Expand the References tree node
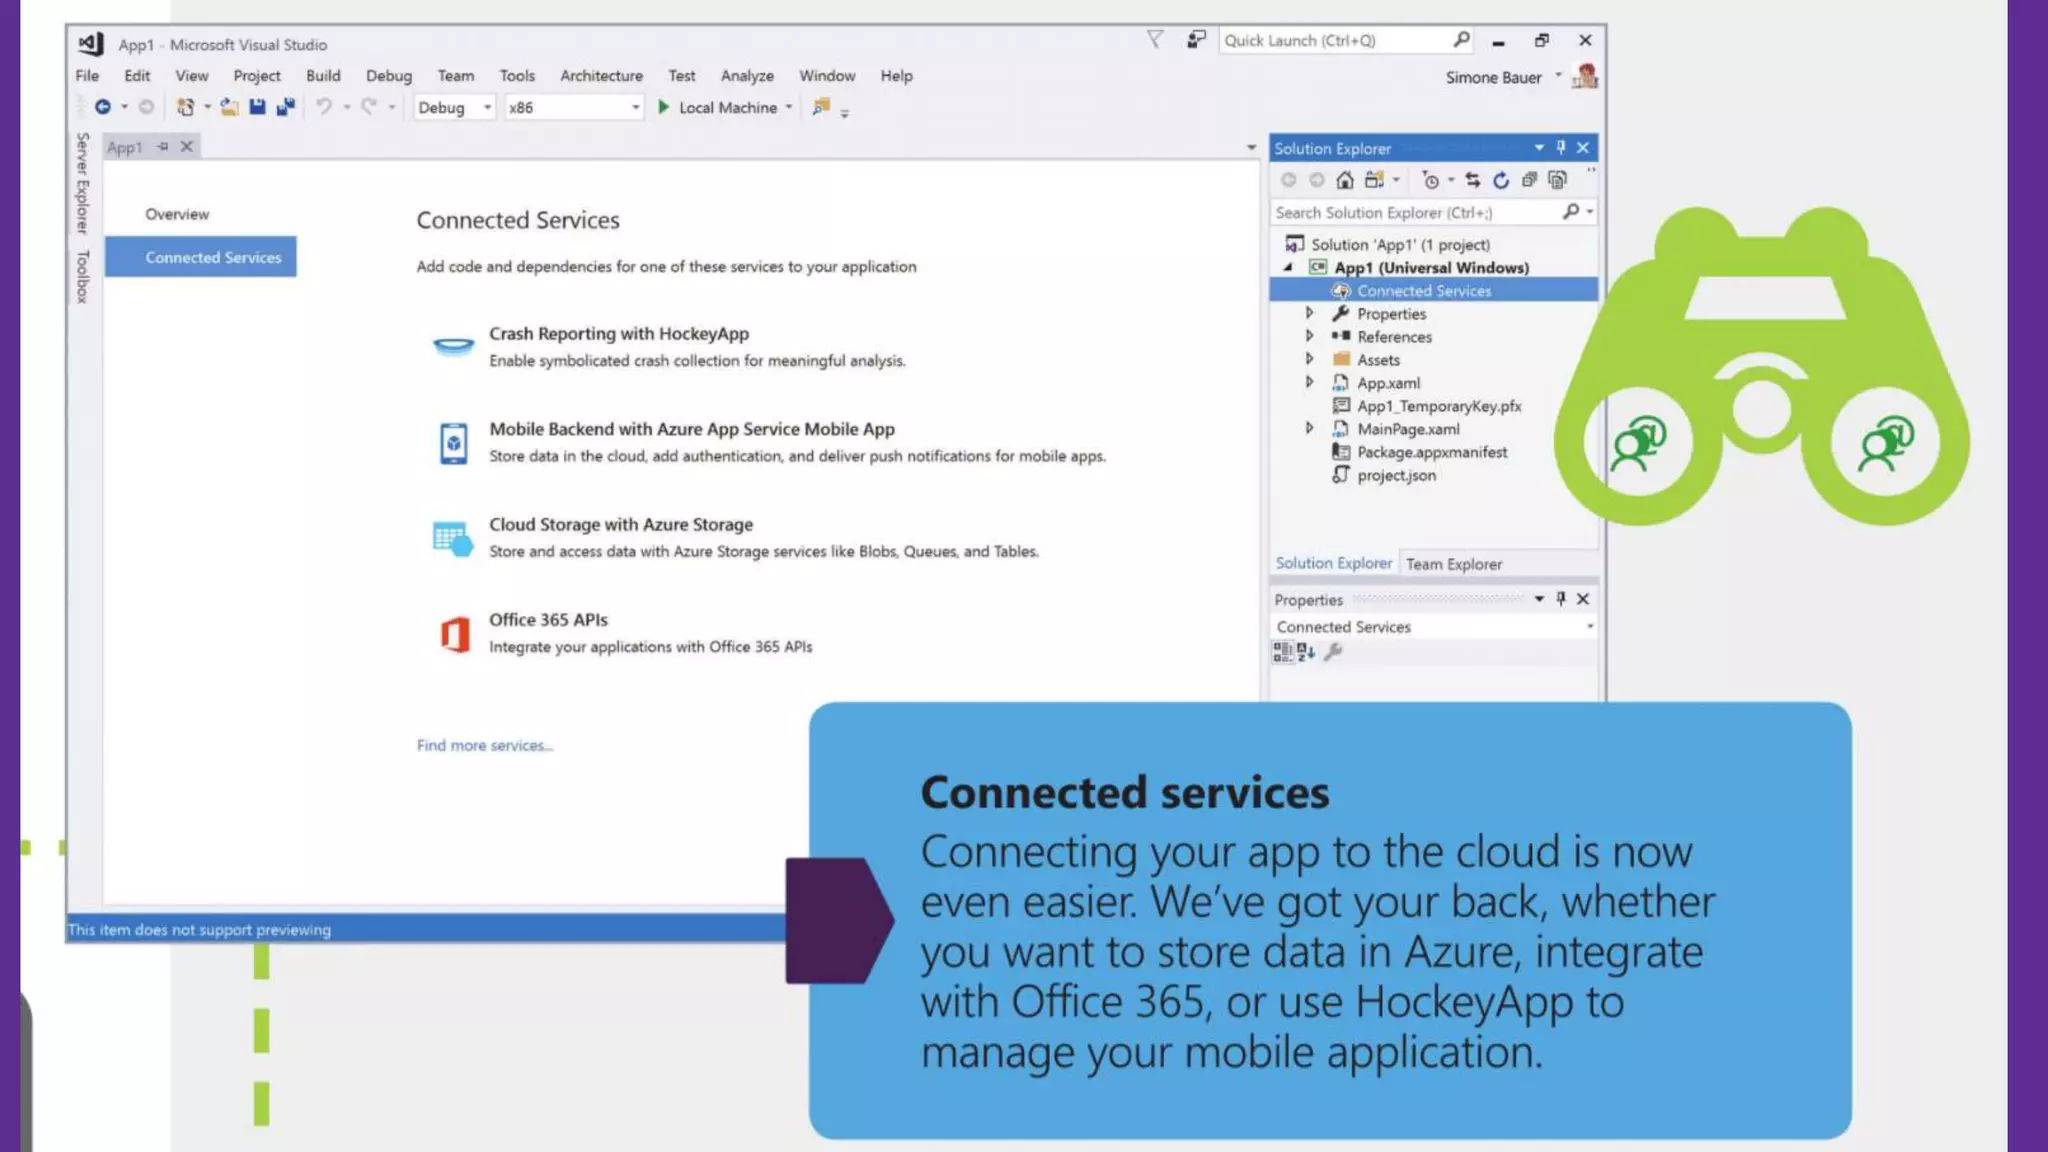Image resolution: width=2048 pixels, height=1152 pixels. tap(1309, 337)
